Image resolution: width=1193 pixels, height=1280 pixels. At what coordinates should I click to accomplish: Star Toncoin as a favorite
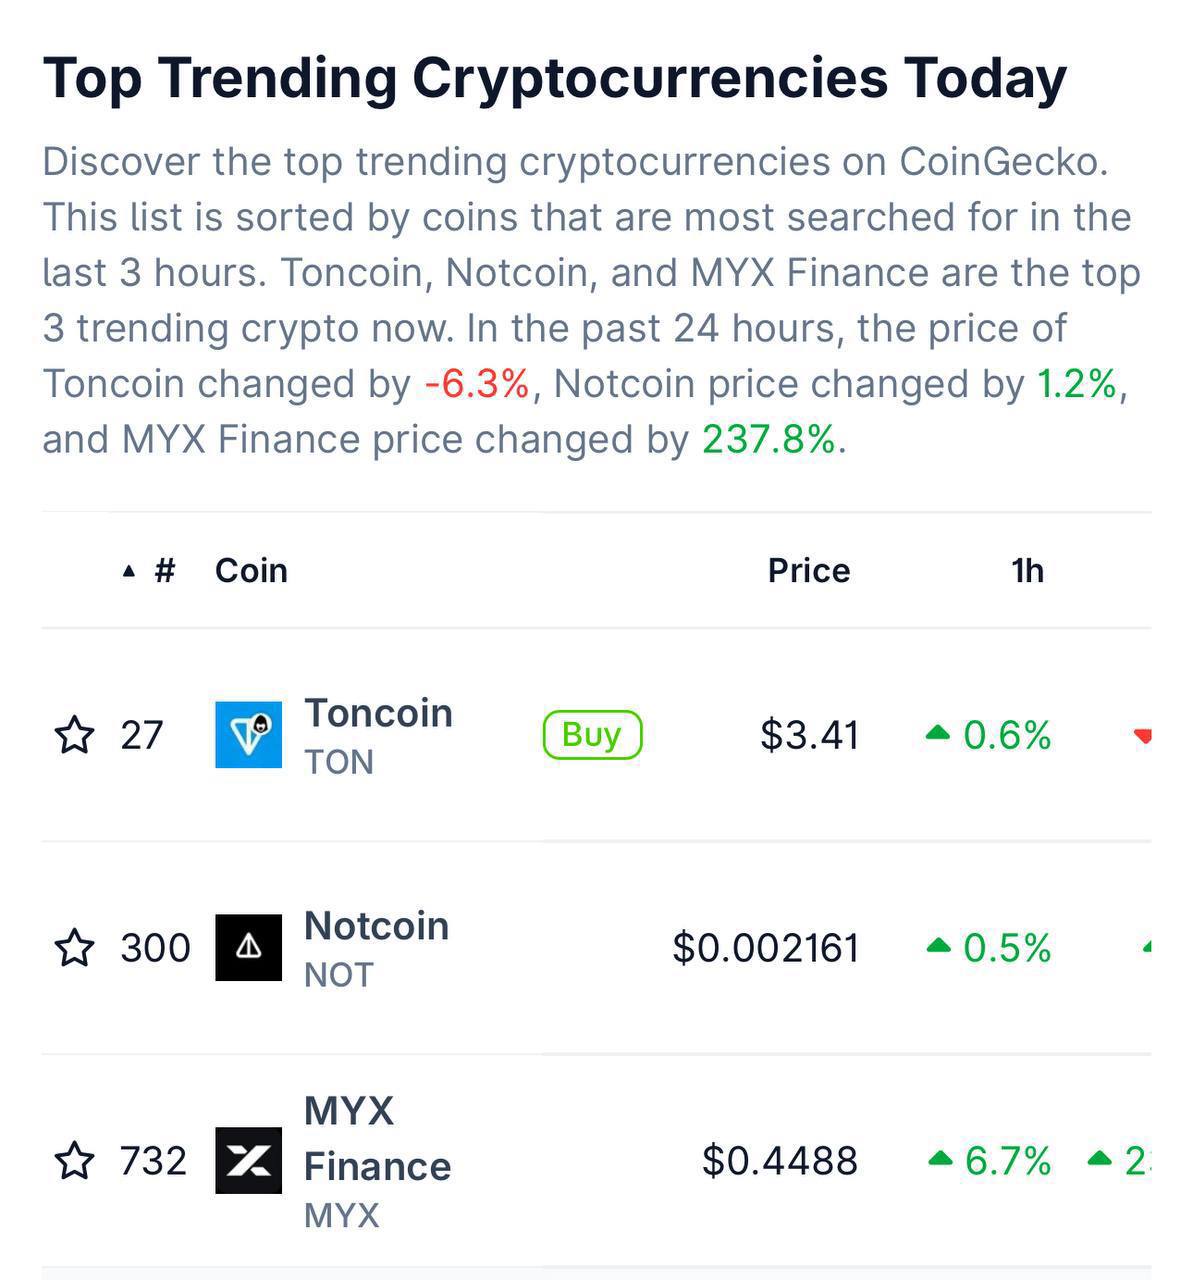tap(74, 735)
